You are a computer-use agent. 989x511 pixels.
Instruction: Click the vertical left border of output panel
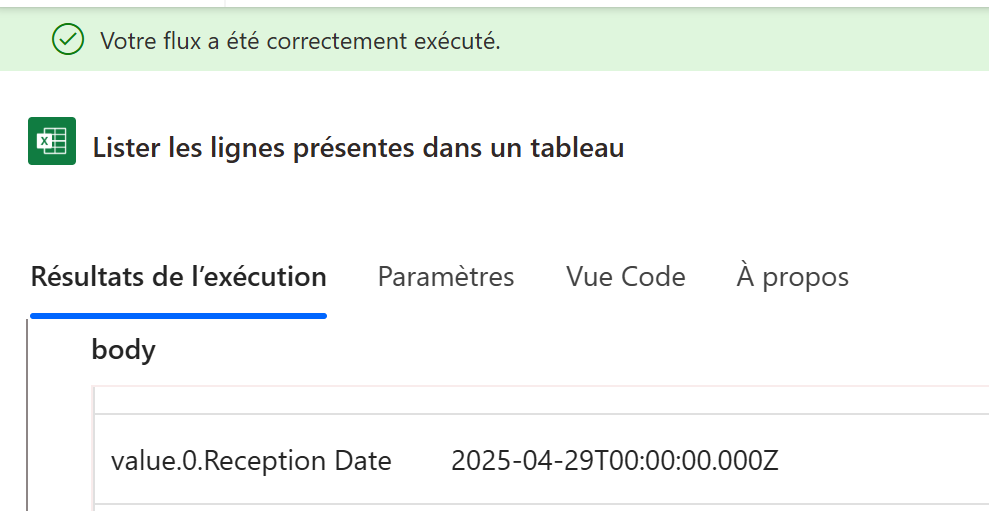click(28, 415)
